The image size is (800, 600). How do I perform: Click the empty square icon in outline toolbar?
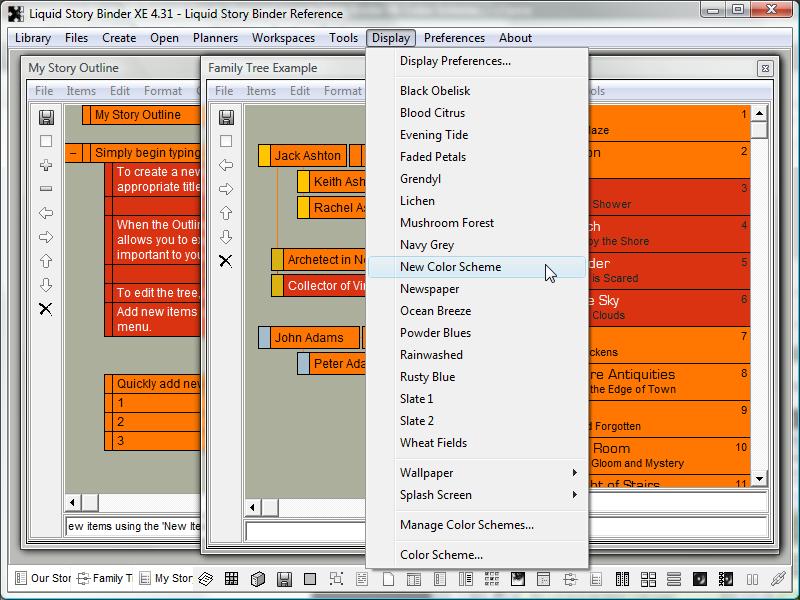pos(46,141)
